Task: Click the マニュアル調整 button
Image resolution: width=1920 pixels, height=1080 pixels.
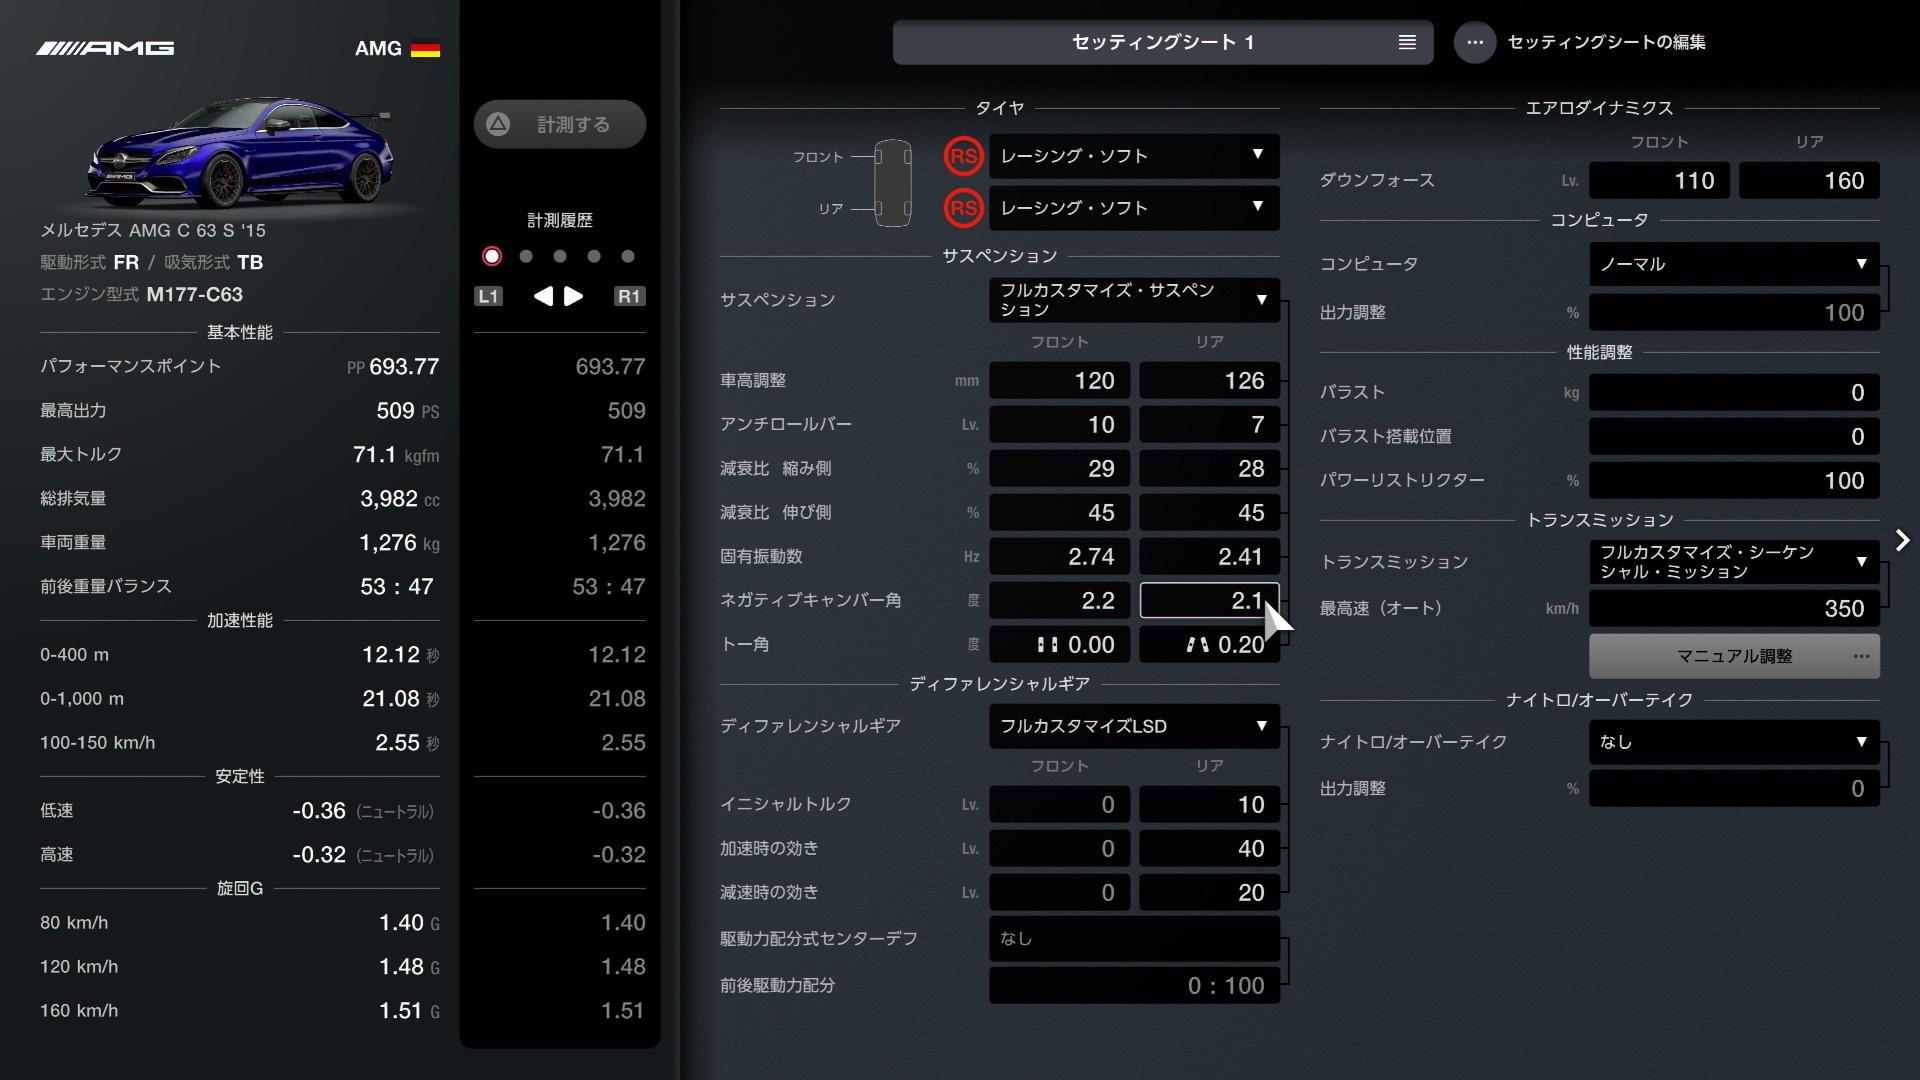Action: click(1734, 656)
